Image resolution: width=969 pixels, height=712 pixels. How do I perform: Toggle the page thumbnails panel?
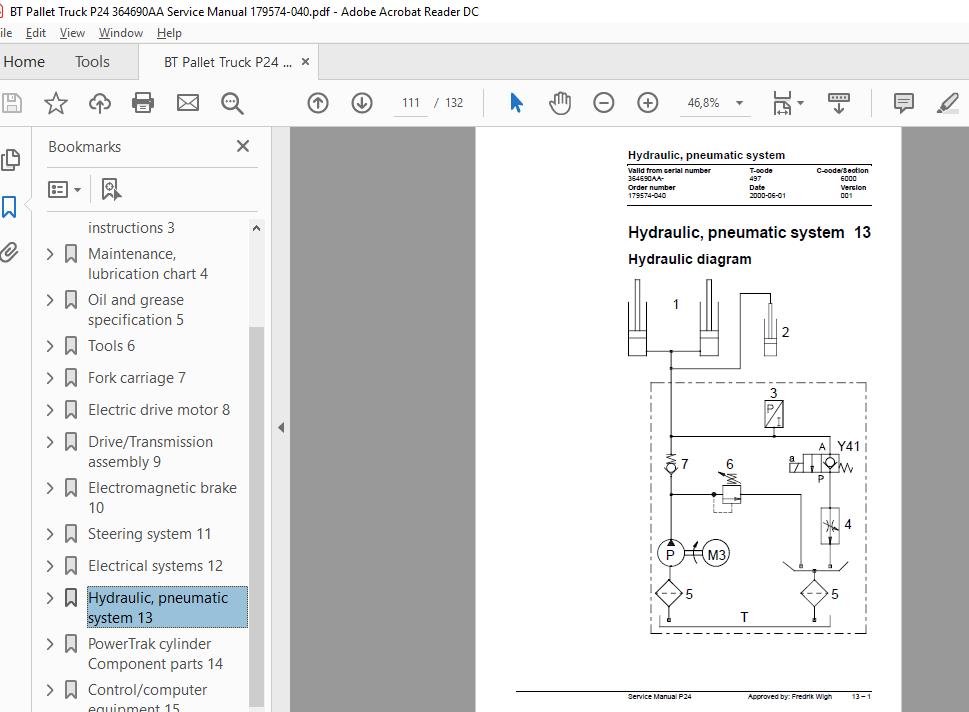click(11, 160)
